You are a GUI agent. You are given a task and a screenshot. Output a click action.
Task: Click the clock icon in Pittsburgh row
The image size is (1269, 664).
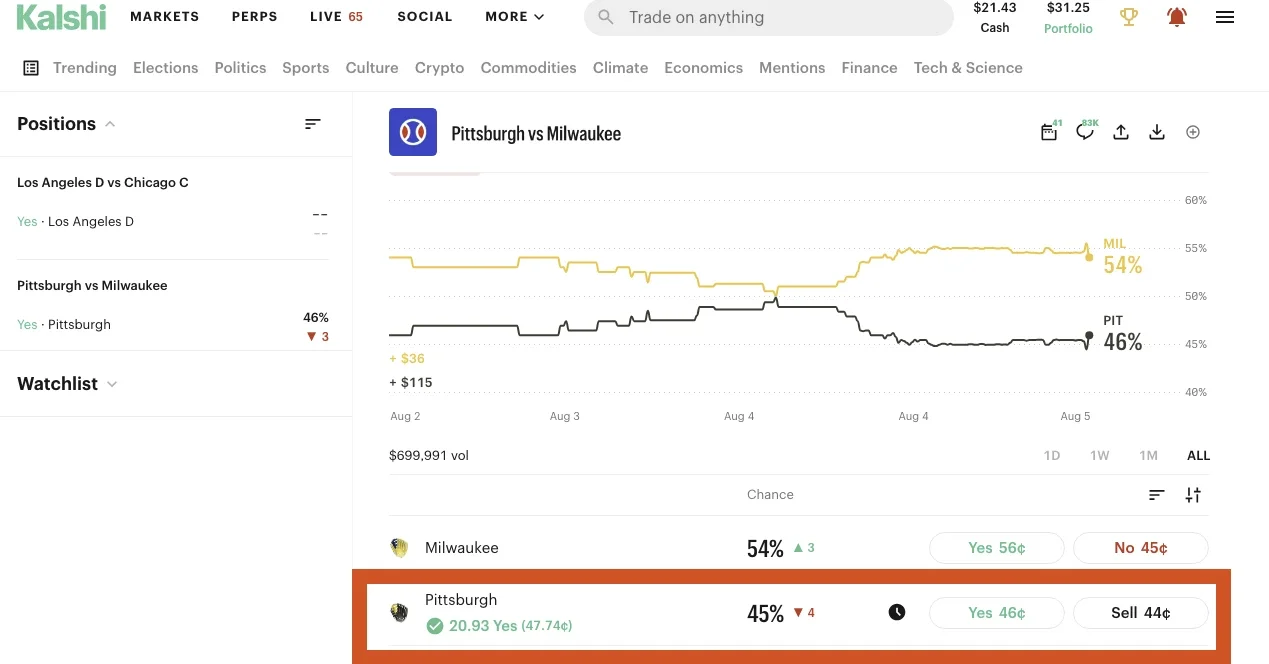coord(897,612)
